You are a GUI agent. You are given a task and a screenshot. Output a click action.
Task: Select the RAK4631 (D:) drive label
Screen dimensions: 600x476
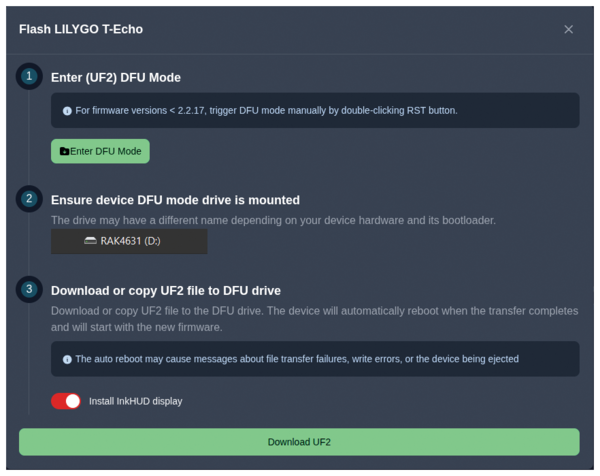click(x=130, y=241)
